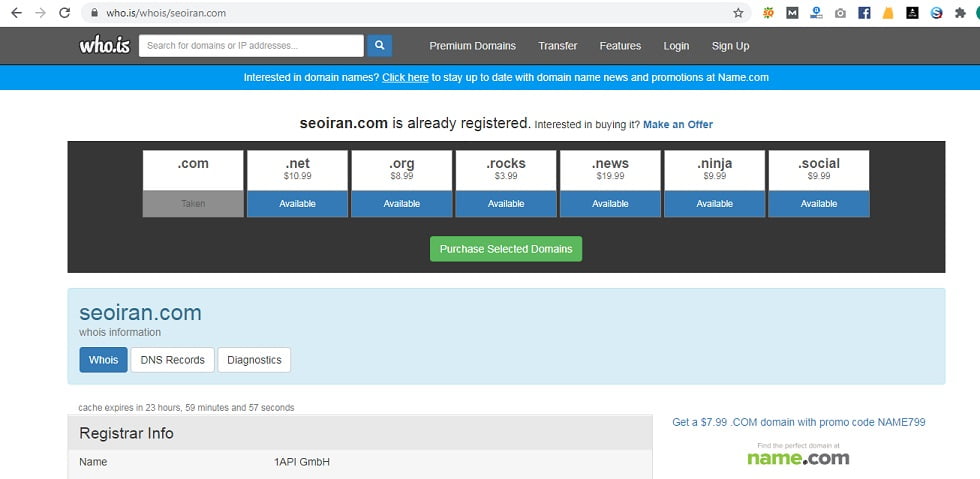Switch to the DNS Records tab
980x479 pixels.
(x=172, y=360)
